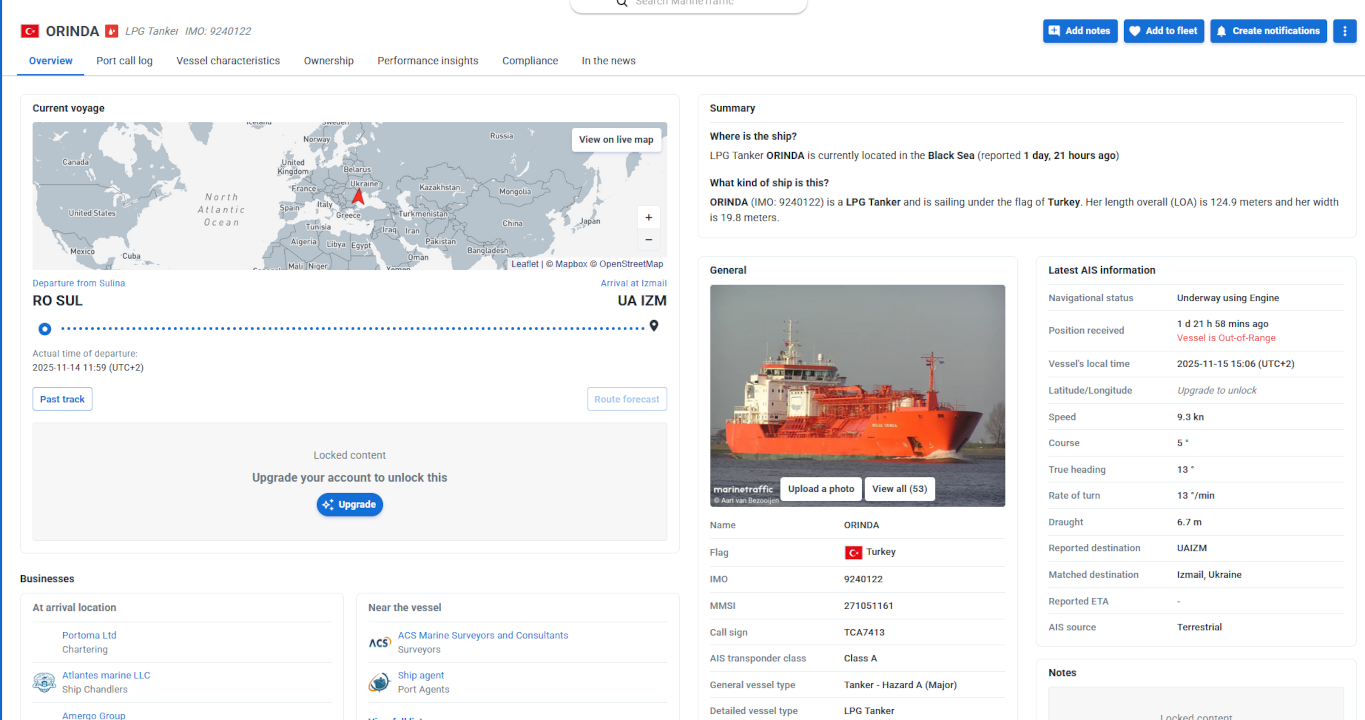Click the Add notes button
The width and height of the screenshot is (1365, 720).
click(x=1079, y=31)
